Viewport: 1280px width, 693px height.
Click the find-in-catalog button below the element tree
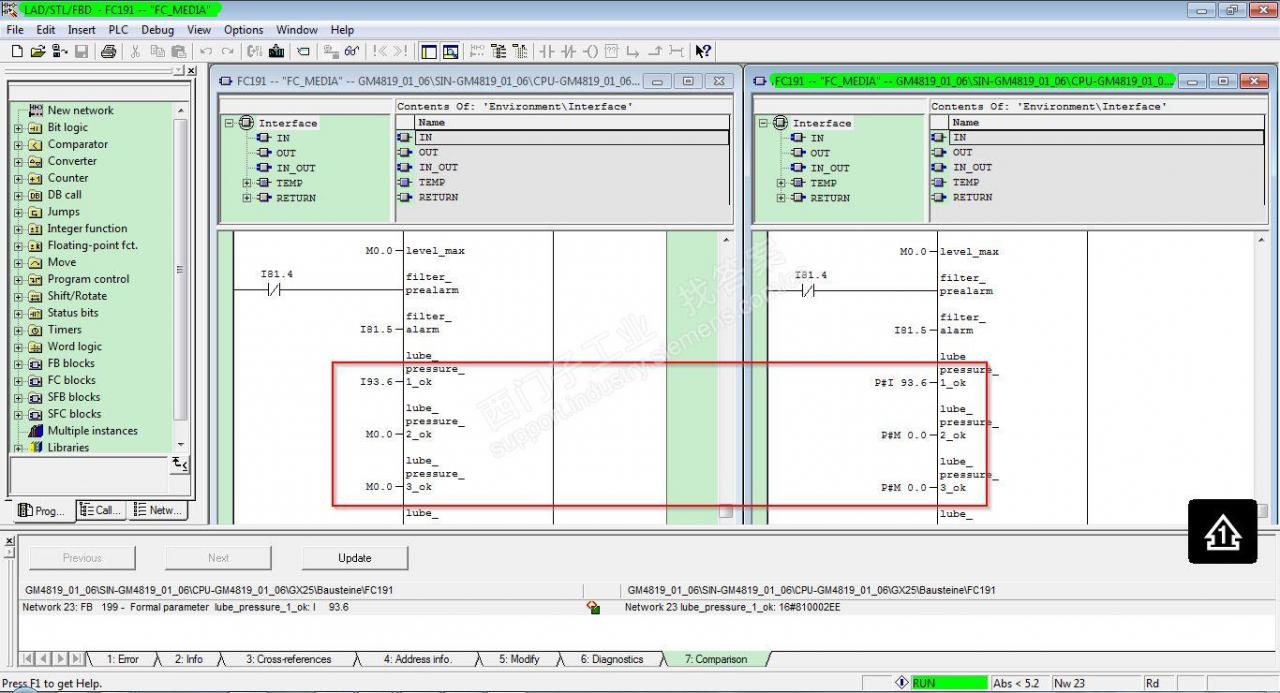180,464
